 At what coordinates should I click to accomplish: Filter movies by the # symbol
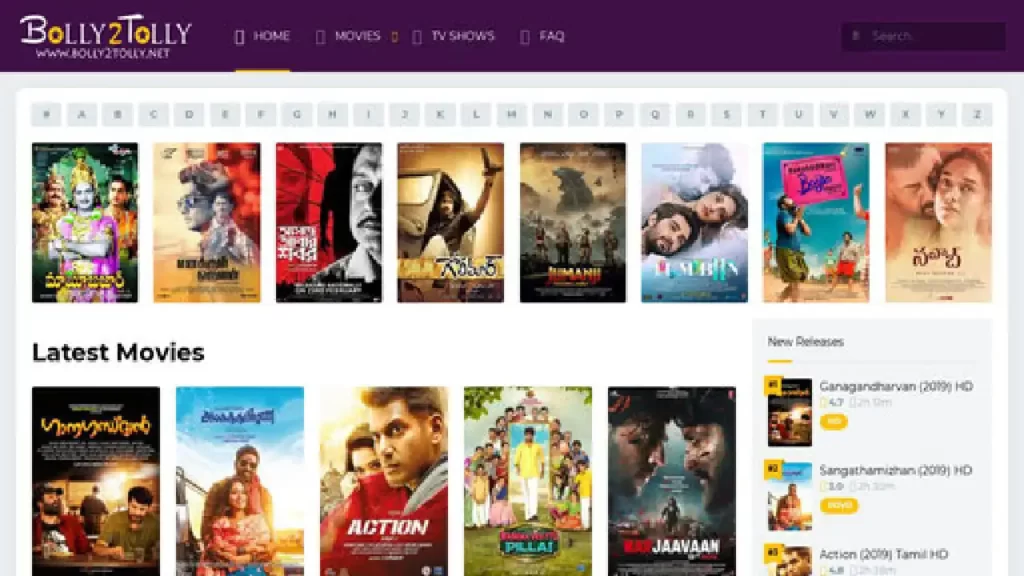[46, 114]
